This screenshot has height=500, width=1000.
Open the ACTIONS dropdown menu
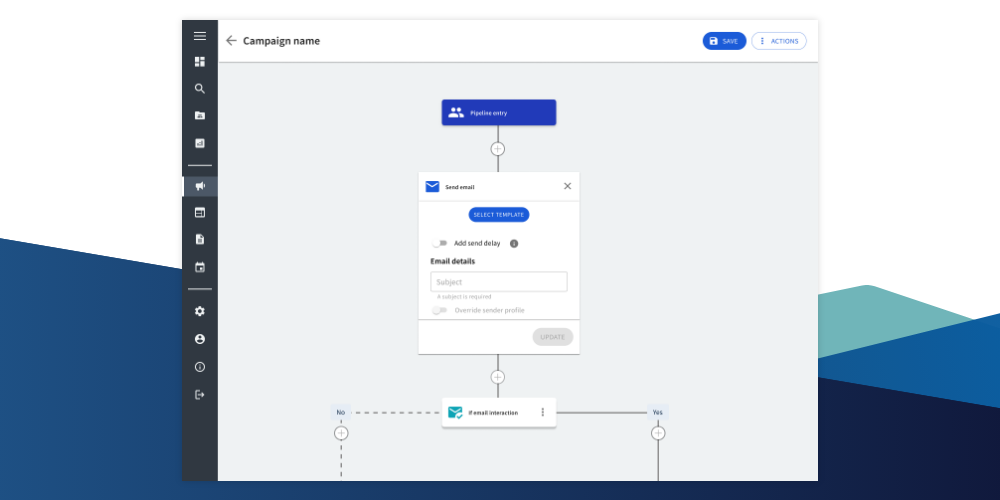click(778, 41)
